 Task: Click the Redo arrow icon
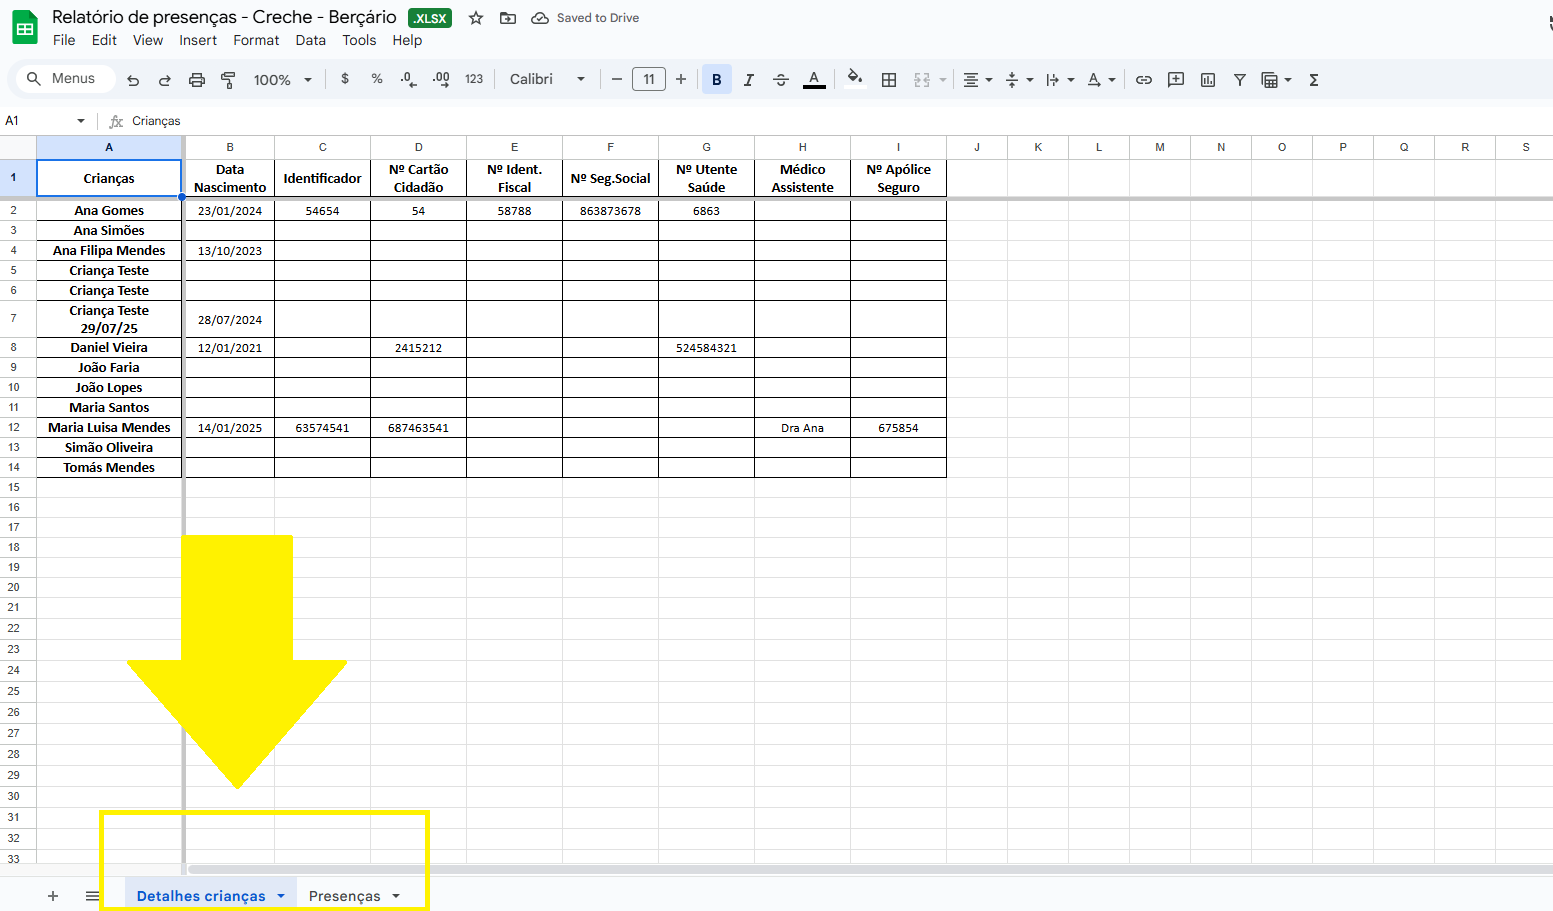click(x=165, y=80)
